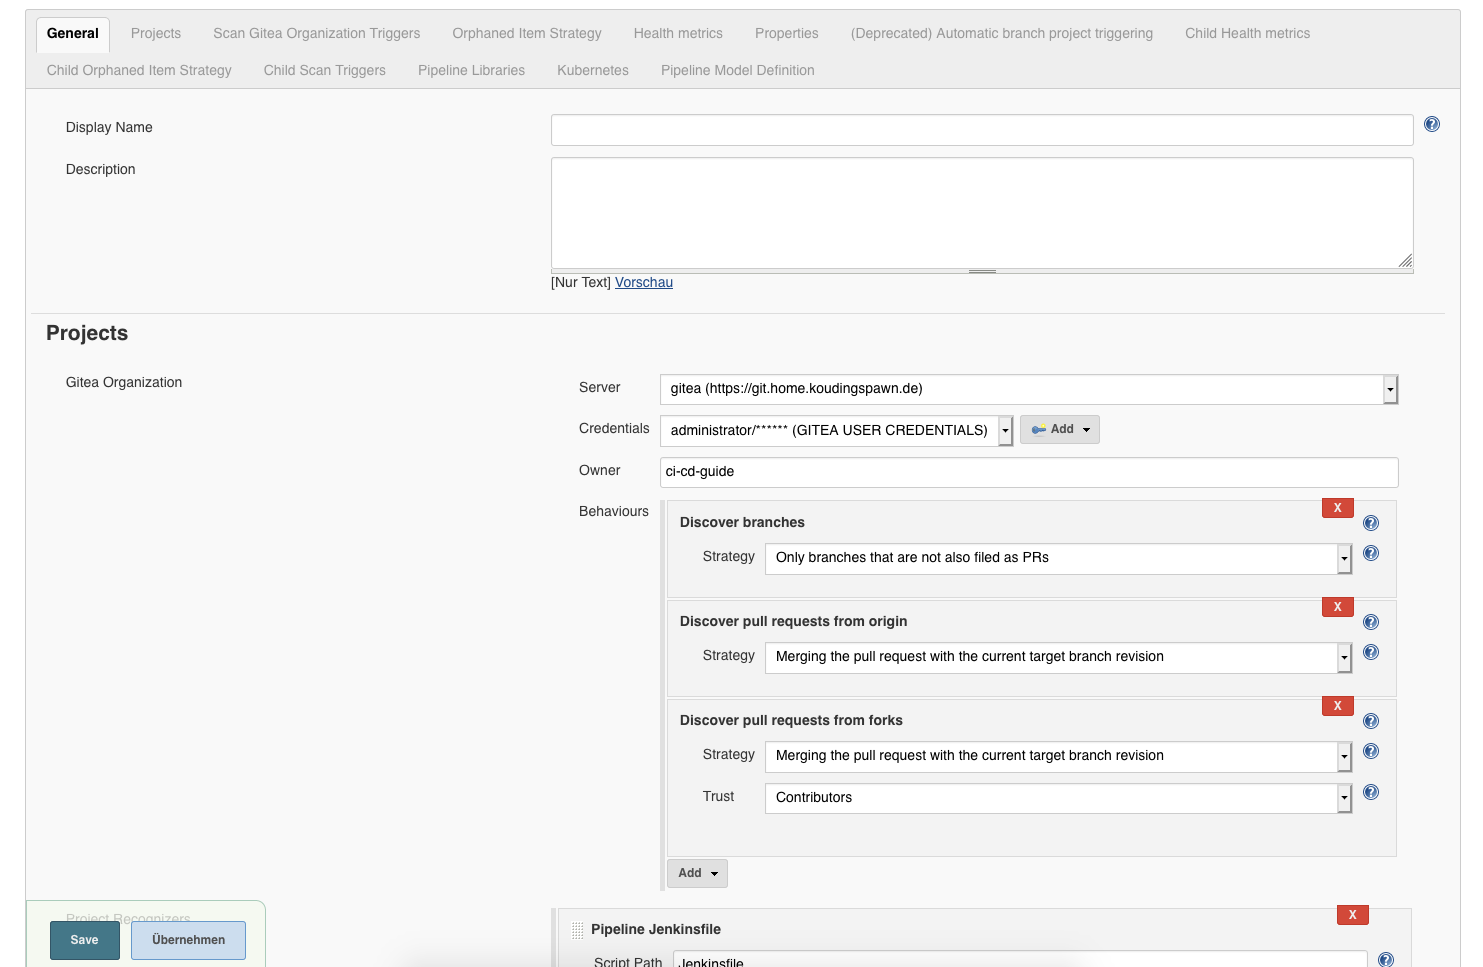The image size is (1483, 967).
Task: Click the Vorschau preview link
Action: pyautogui.click(x=643, y=283)
